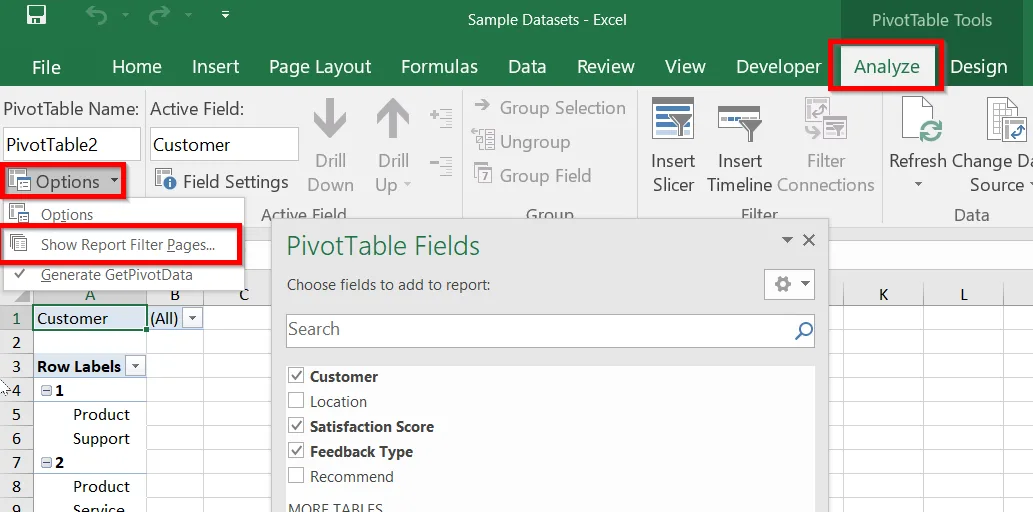Select the Support cell in row 6
Screen dimensions: 1033x512
90,438
